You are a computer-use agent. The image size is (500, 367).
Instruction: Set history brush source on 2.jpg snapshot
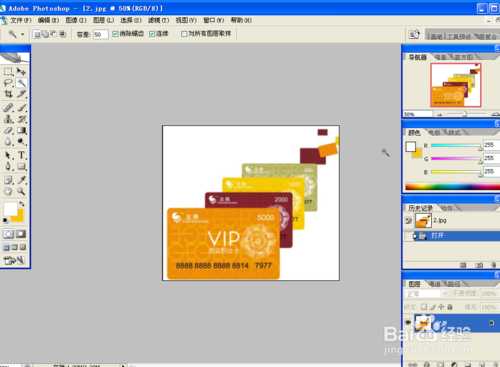tap(408, 220)
